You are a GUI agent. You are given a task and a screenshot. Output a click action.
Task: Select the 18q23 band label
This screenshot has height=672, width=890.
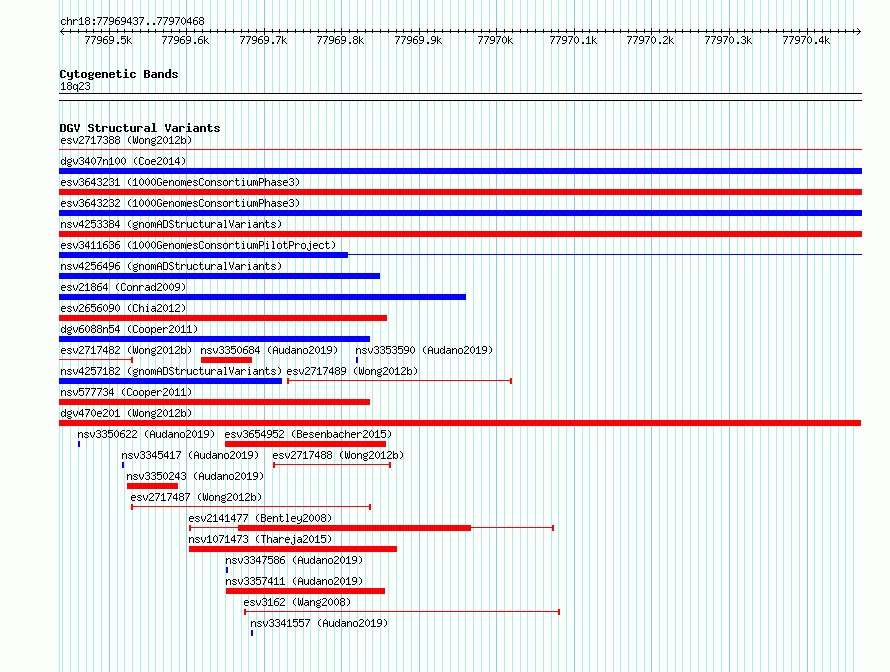pyautogui.click(x=75, y=86)
